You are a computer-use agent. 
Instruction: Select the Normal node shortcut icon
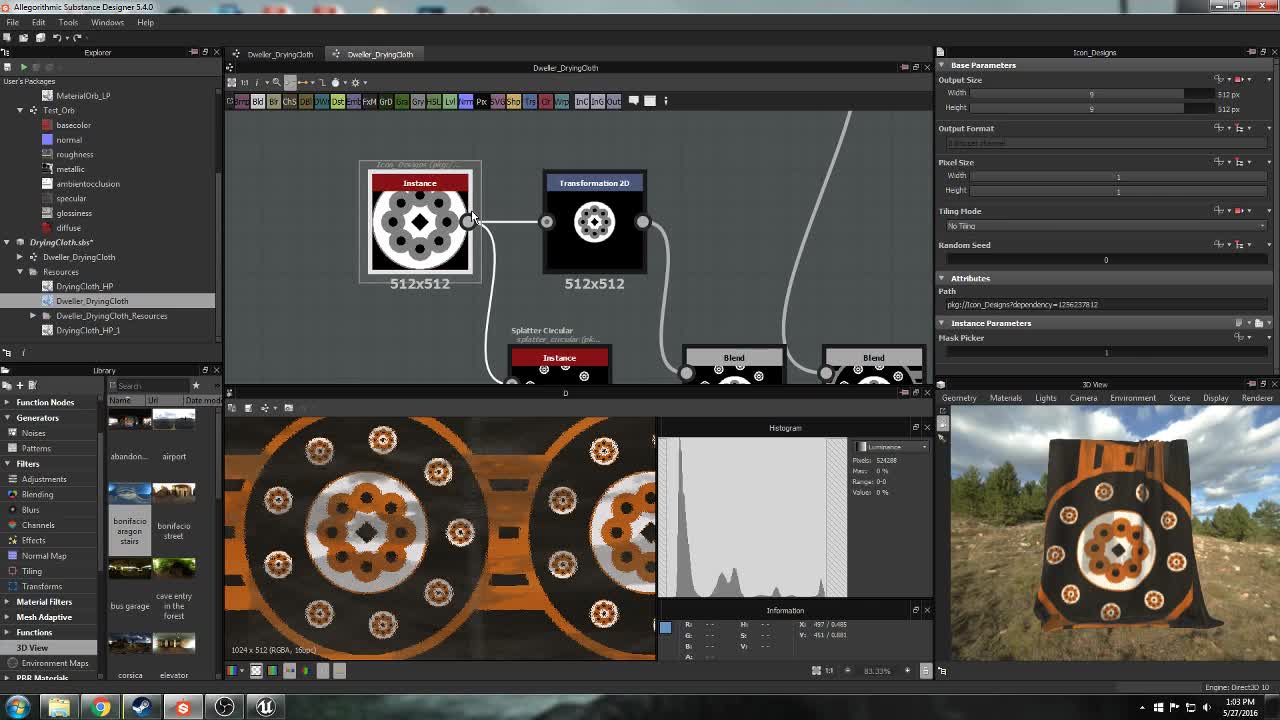465,101
